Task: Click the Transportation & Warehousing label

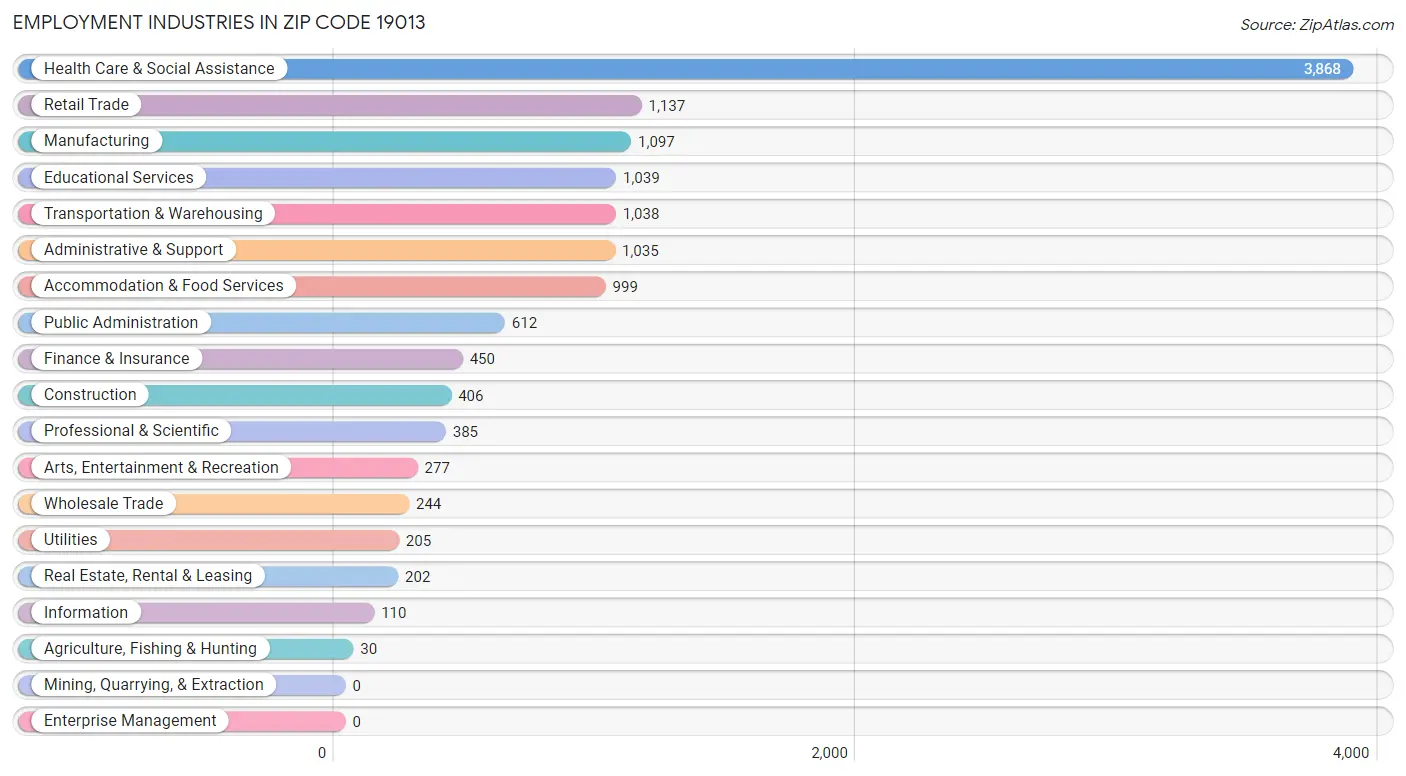Action: [153, 214]
